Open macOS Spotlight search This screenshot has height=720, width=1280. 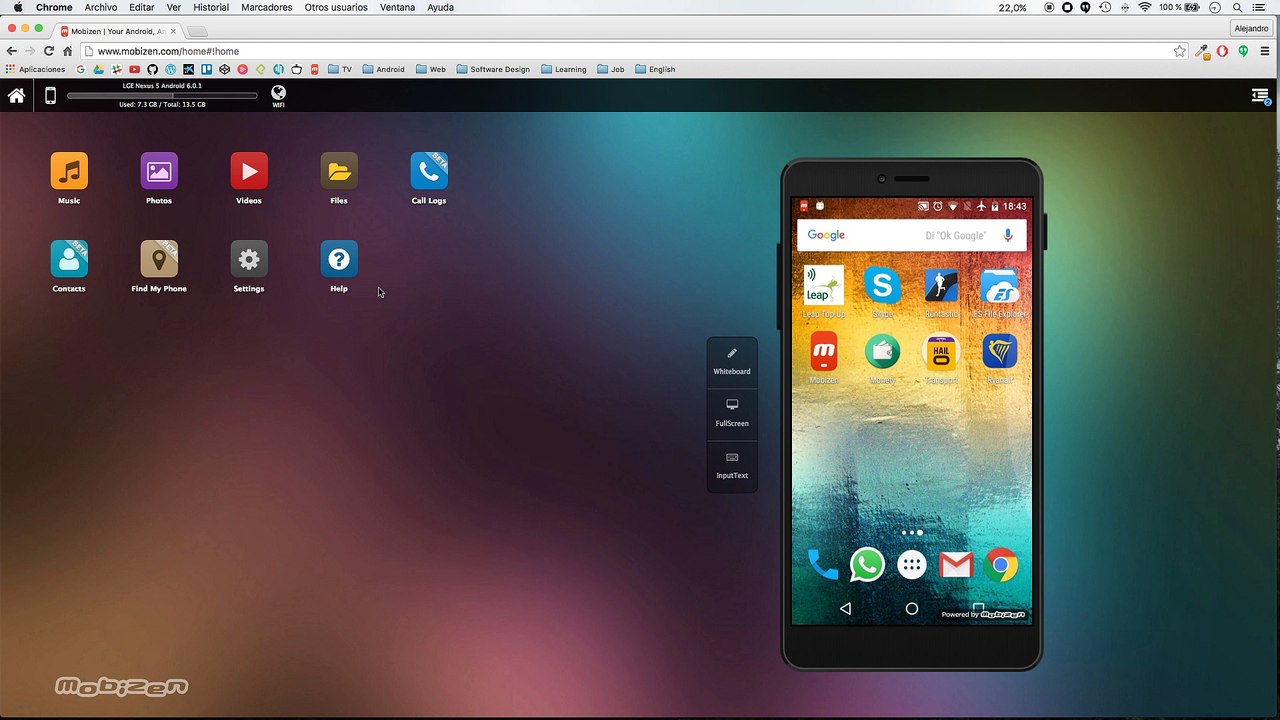coord(1237,7)
